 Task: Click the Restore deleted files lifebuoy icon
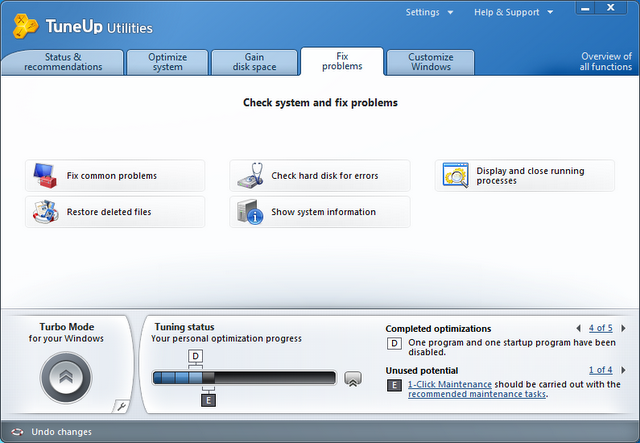[x=45, y=211]
